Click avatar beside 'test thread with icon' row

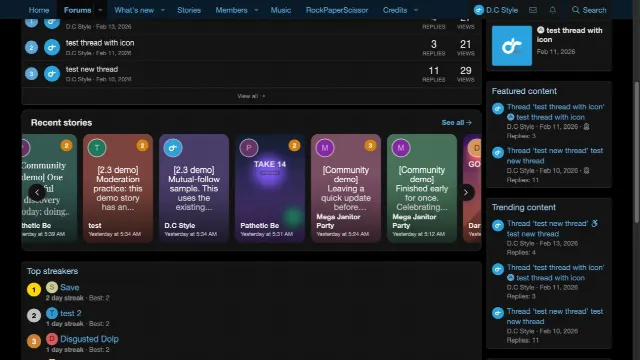pos(52,47)
